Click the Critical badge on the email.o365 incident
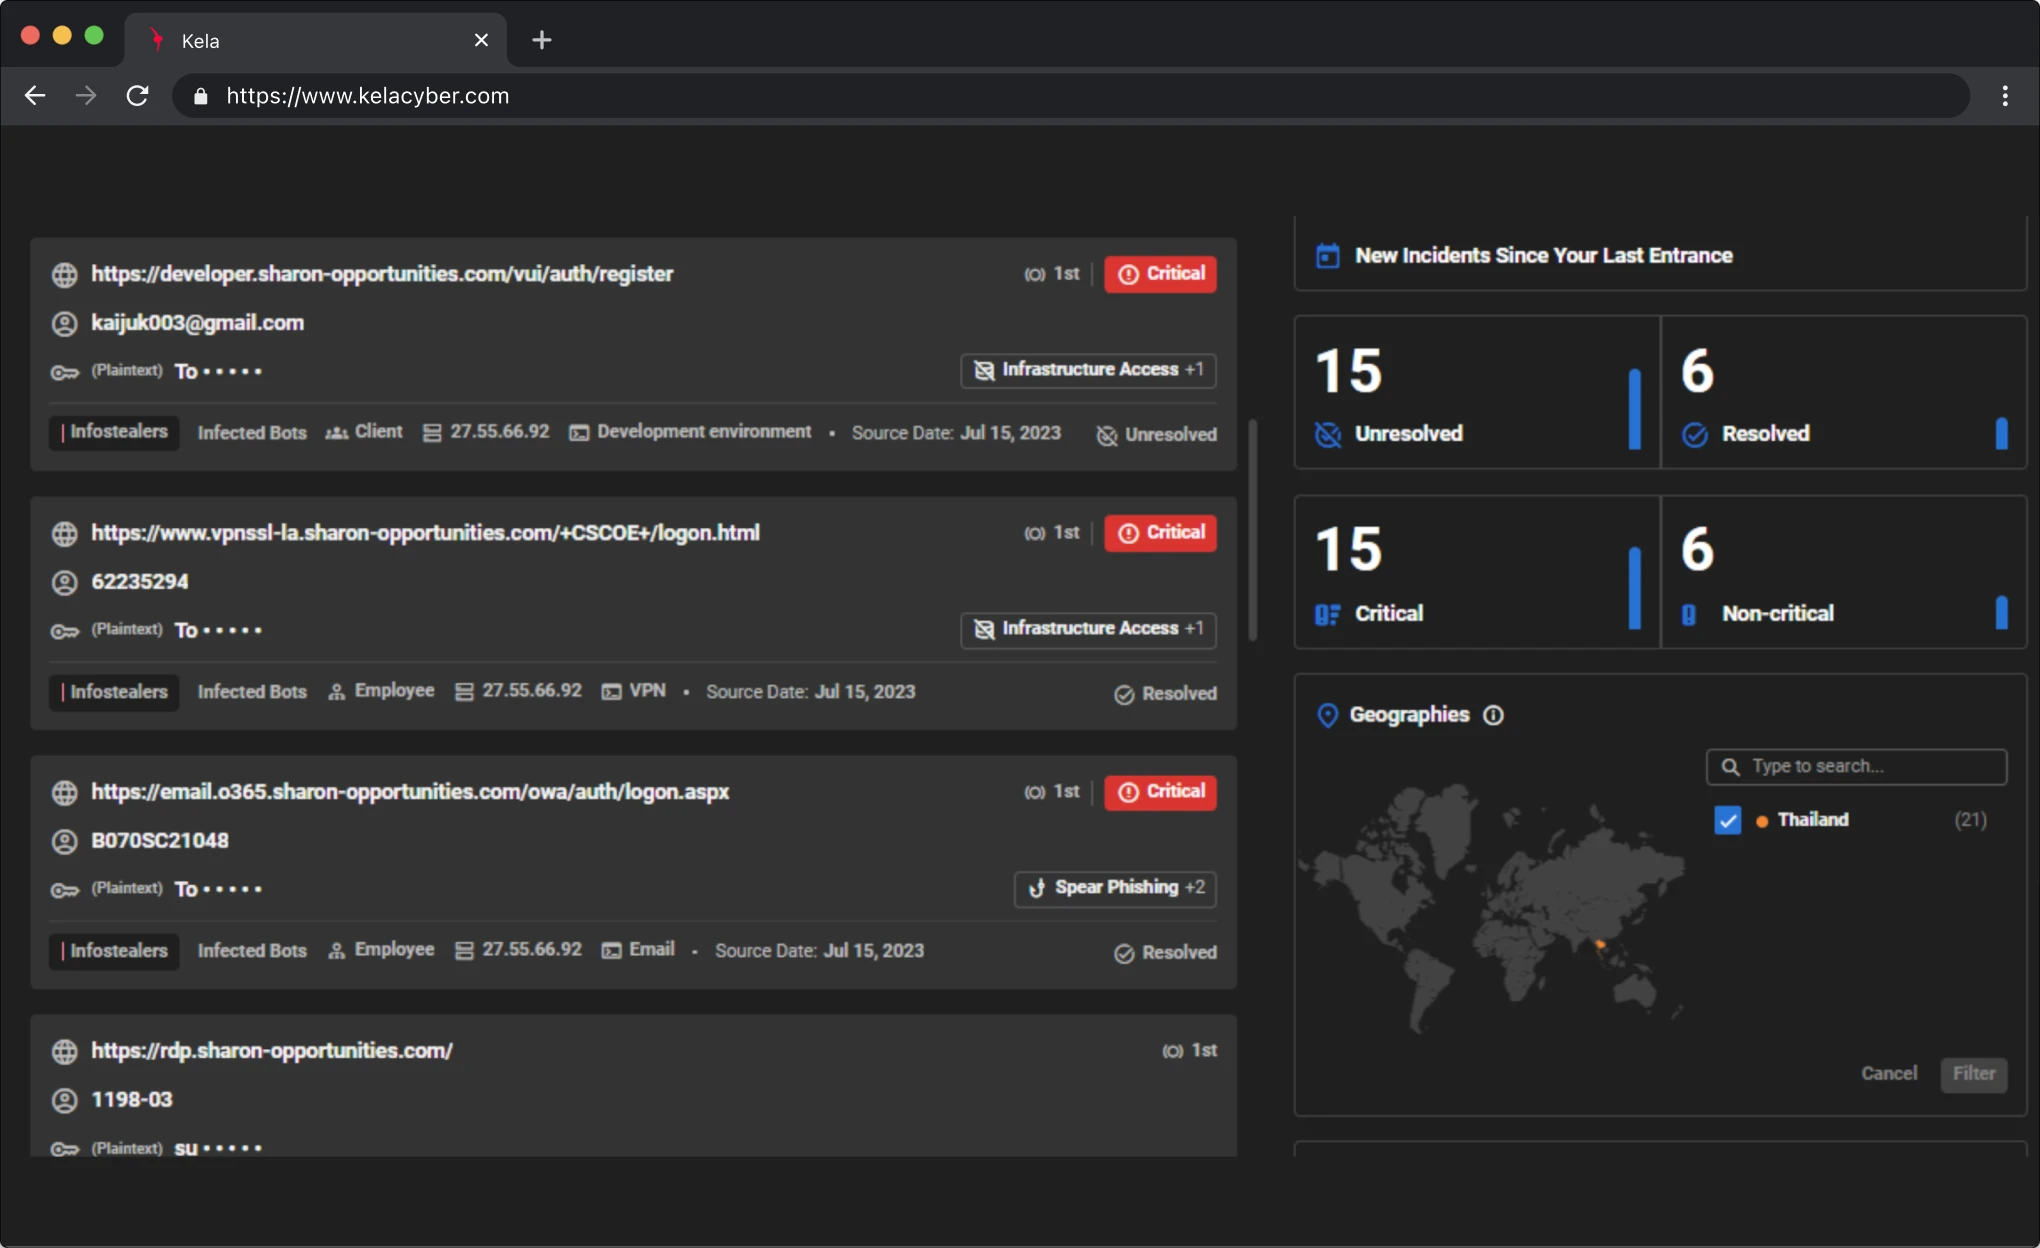Viewport: 2040px width, 1248px height. pos(1161,792)
